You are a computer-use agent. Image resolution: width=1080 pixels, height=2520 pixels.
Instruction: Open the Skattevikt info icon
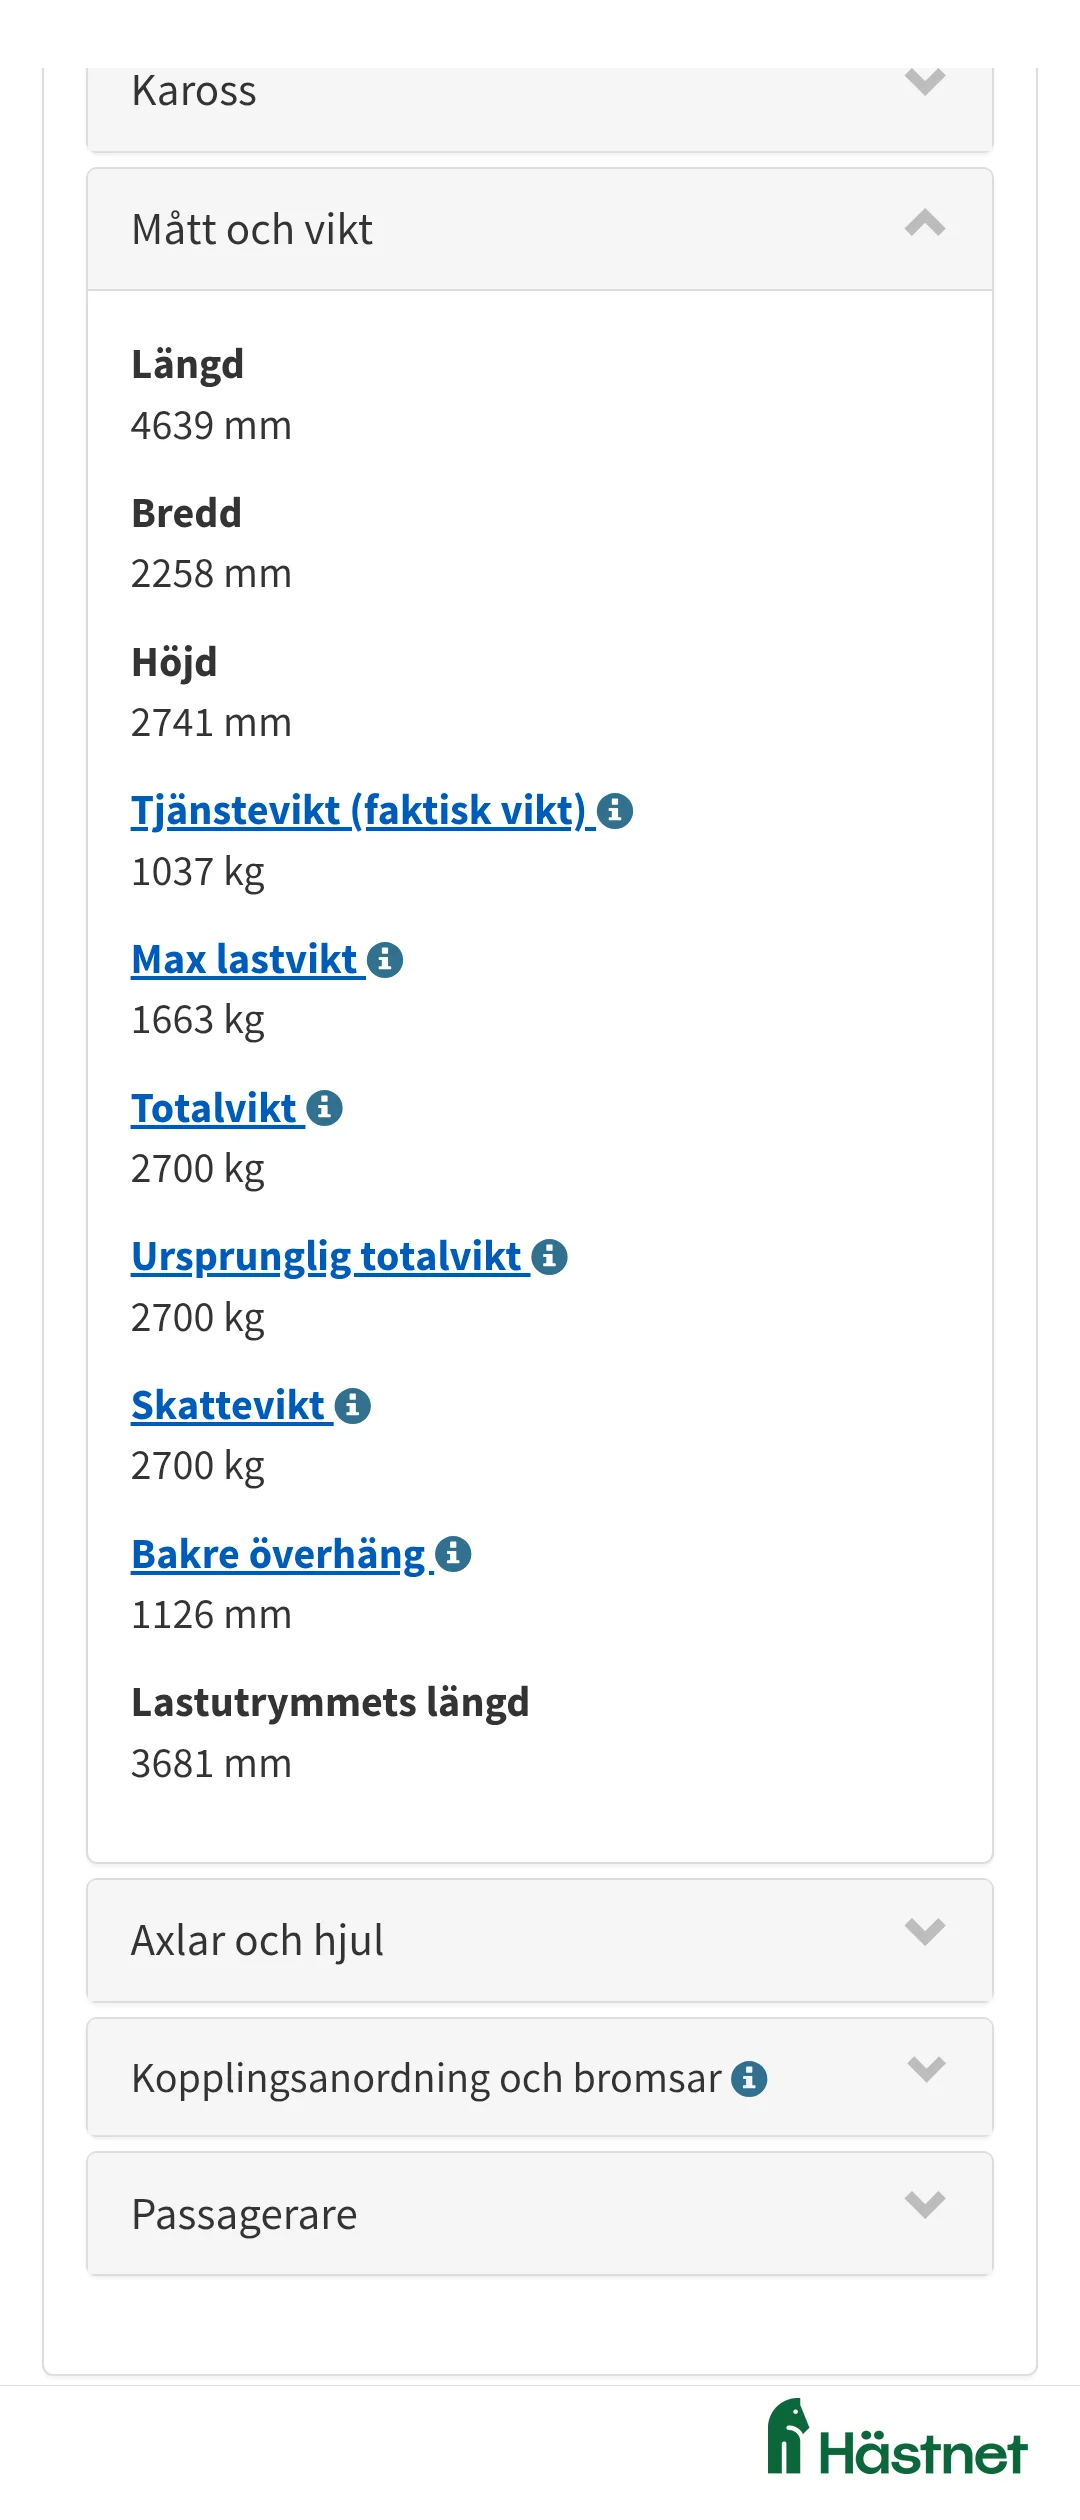[x=352, y=1405]
